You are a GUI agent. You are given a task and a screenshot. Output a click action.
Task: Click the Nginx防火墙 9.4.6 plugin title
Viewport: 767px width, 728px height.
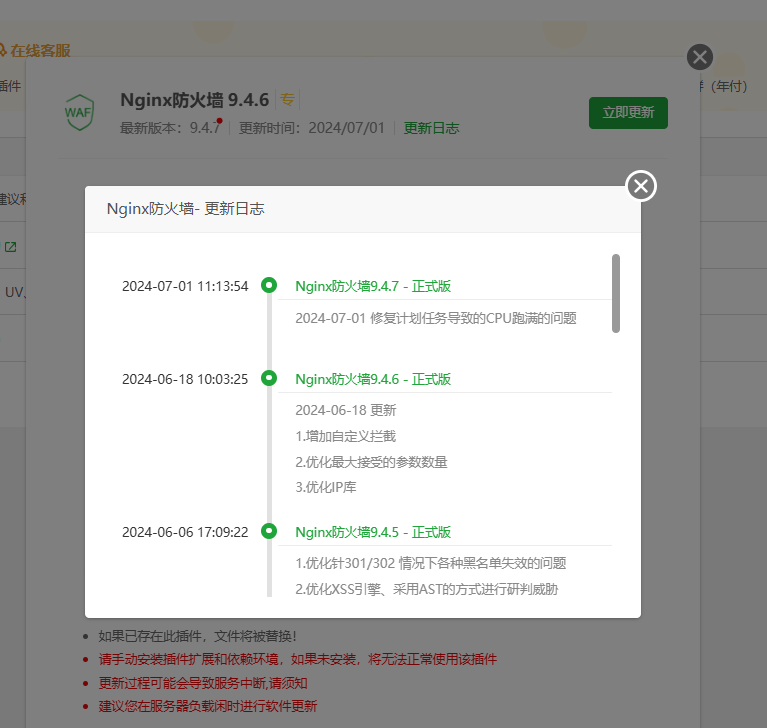coord(195,100)
